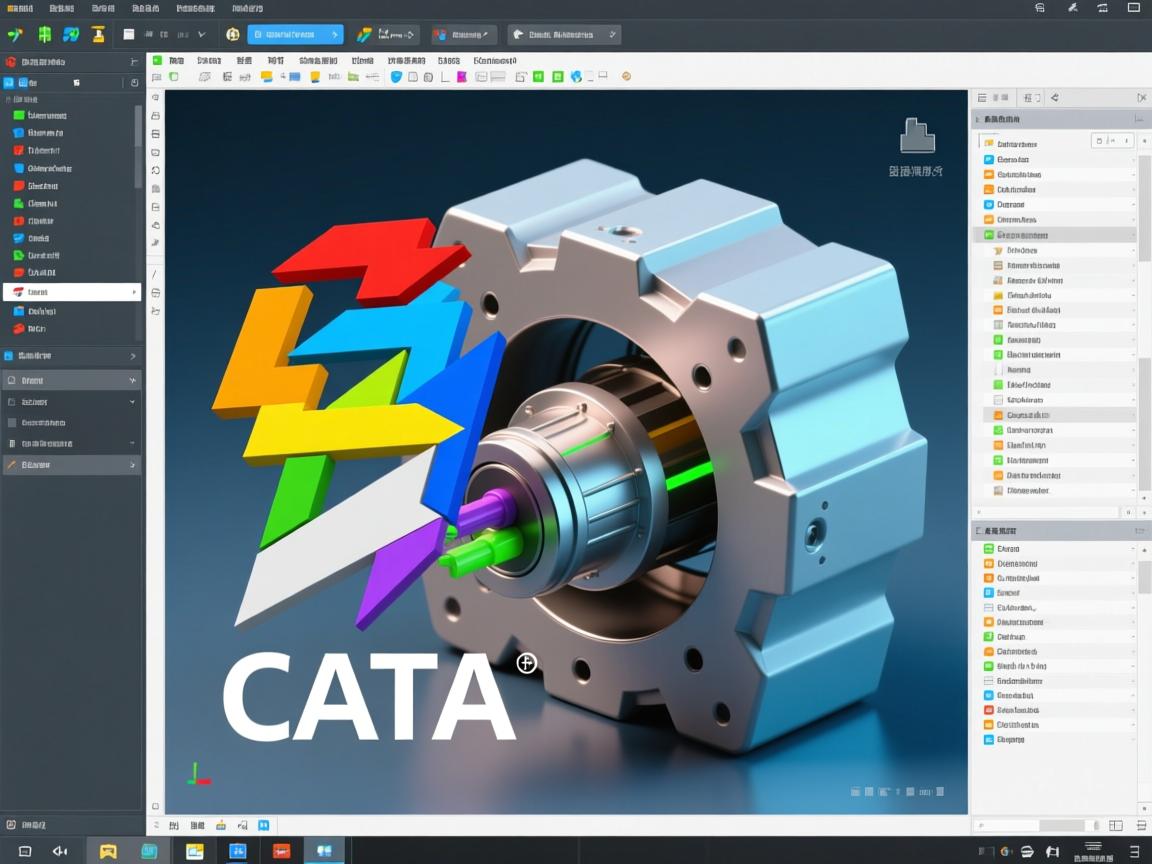Click the diagonal line tool in the vertical strip
The image size is (1152, 864).
coord(155,274)
